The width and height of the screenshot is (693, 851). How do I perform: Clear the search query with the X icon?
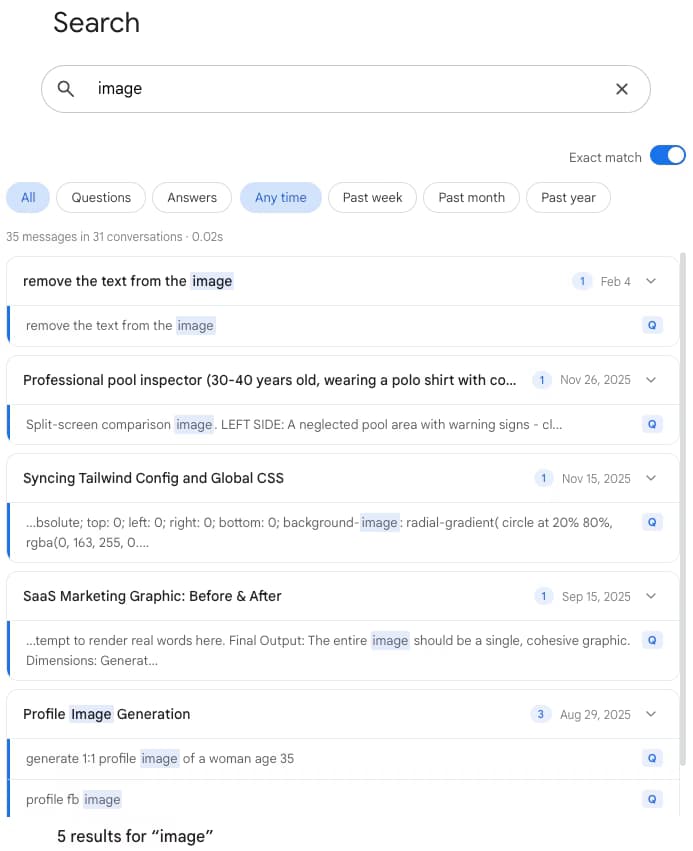click(622, 89)
